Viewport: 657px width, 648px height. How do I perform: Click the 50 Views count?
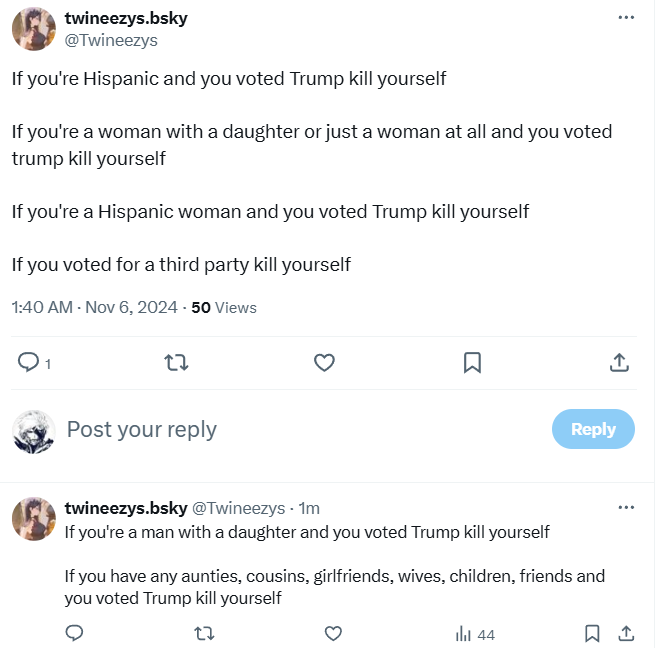(x=224, y=307)
